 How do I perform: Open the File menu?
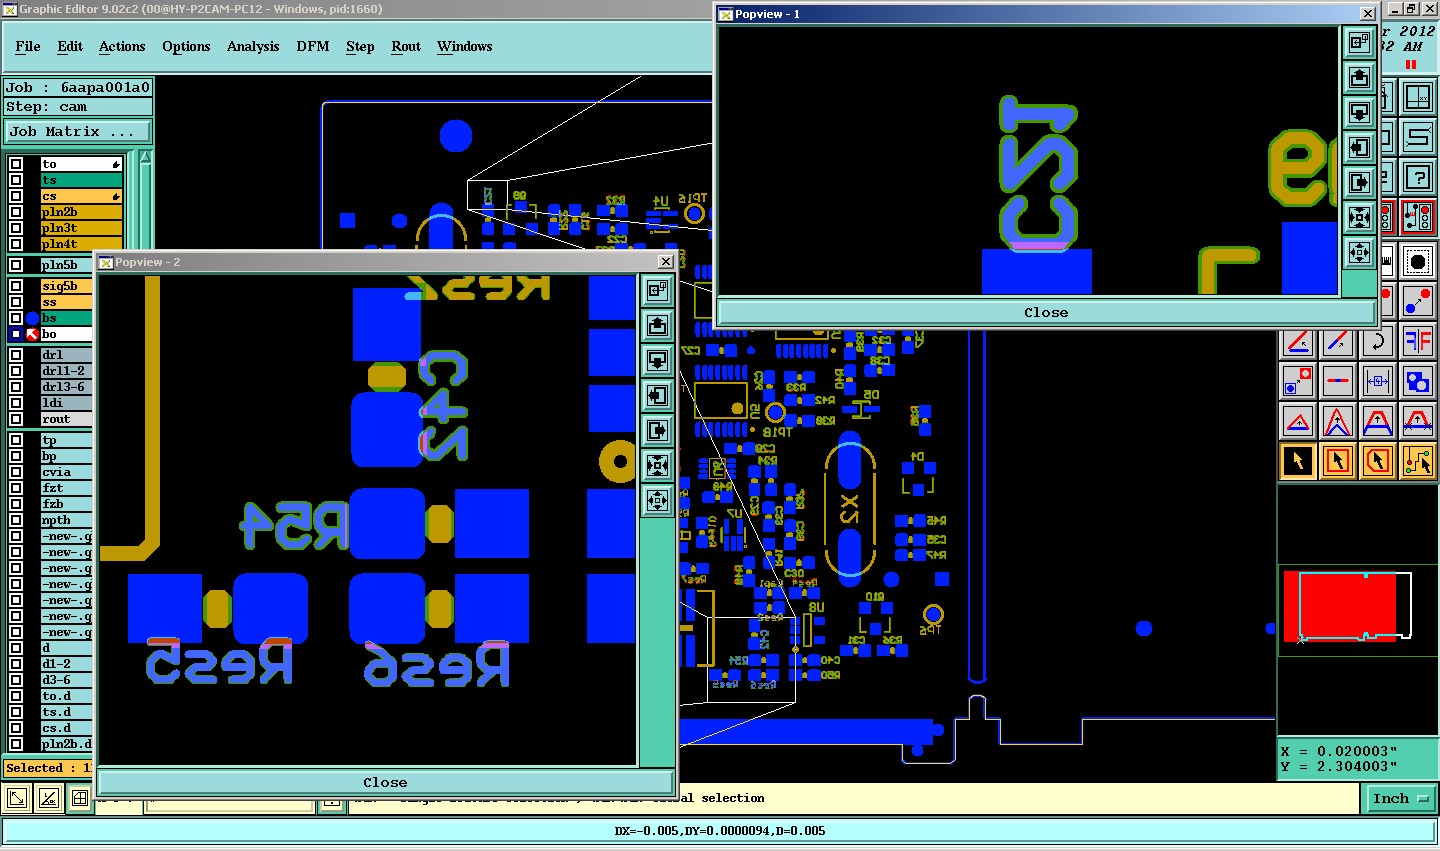coord(28,46)
